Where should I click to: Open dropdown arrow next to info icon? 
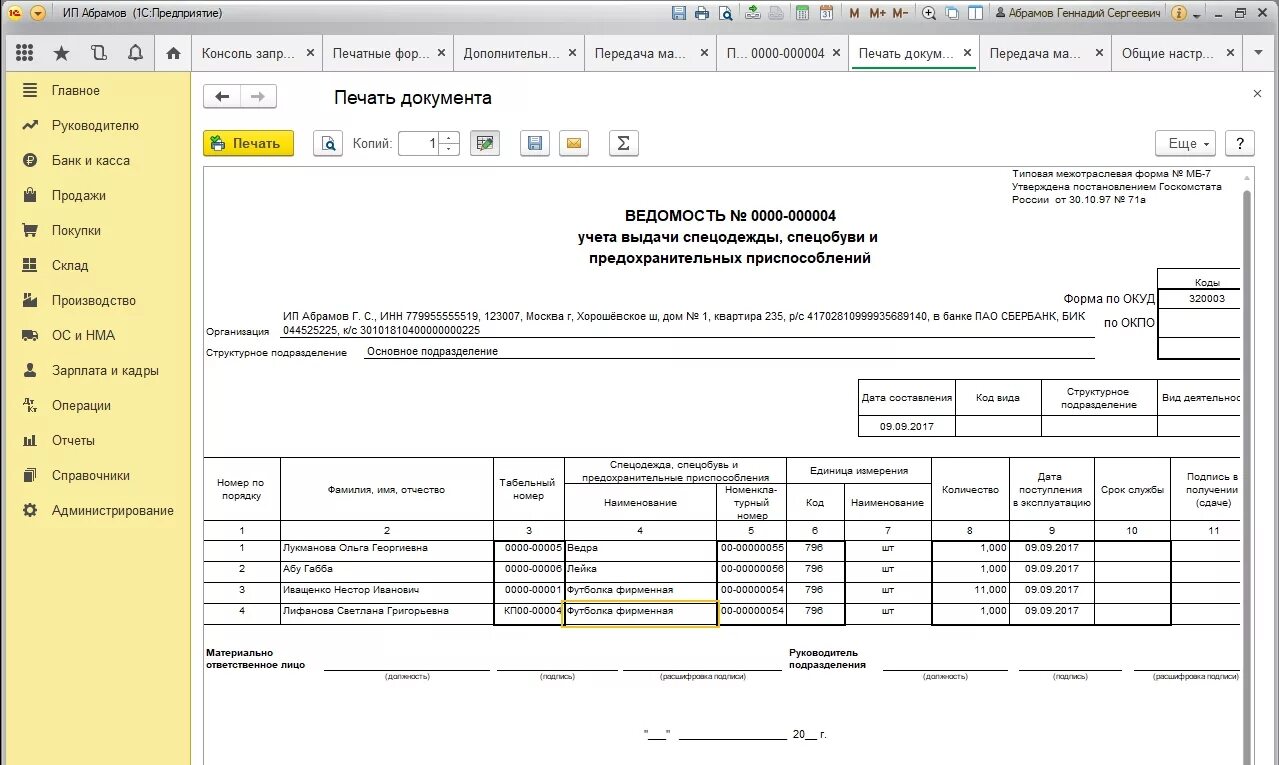pos(1196,14)
